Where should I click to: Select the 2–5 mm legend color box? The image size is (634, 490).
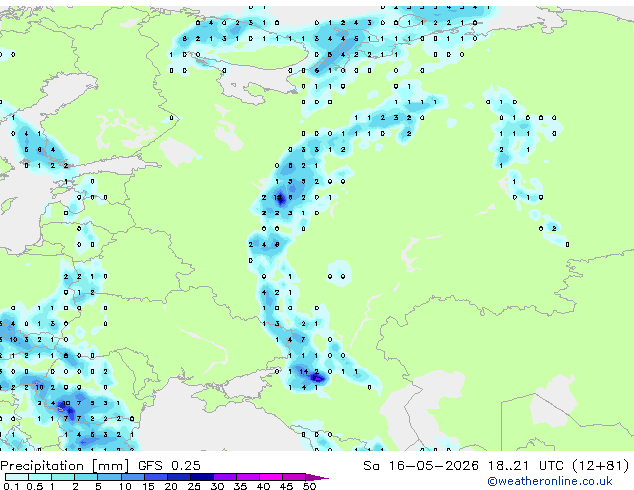[86, 477]
